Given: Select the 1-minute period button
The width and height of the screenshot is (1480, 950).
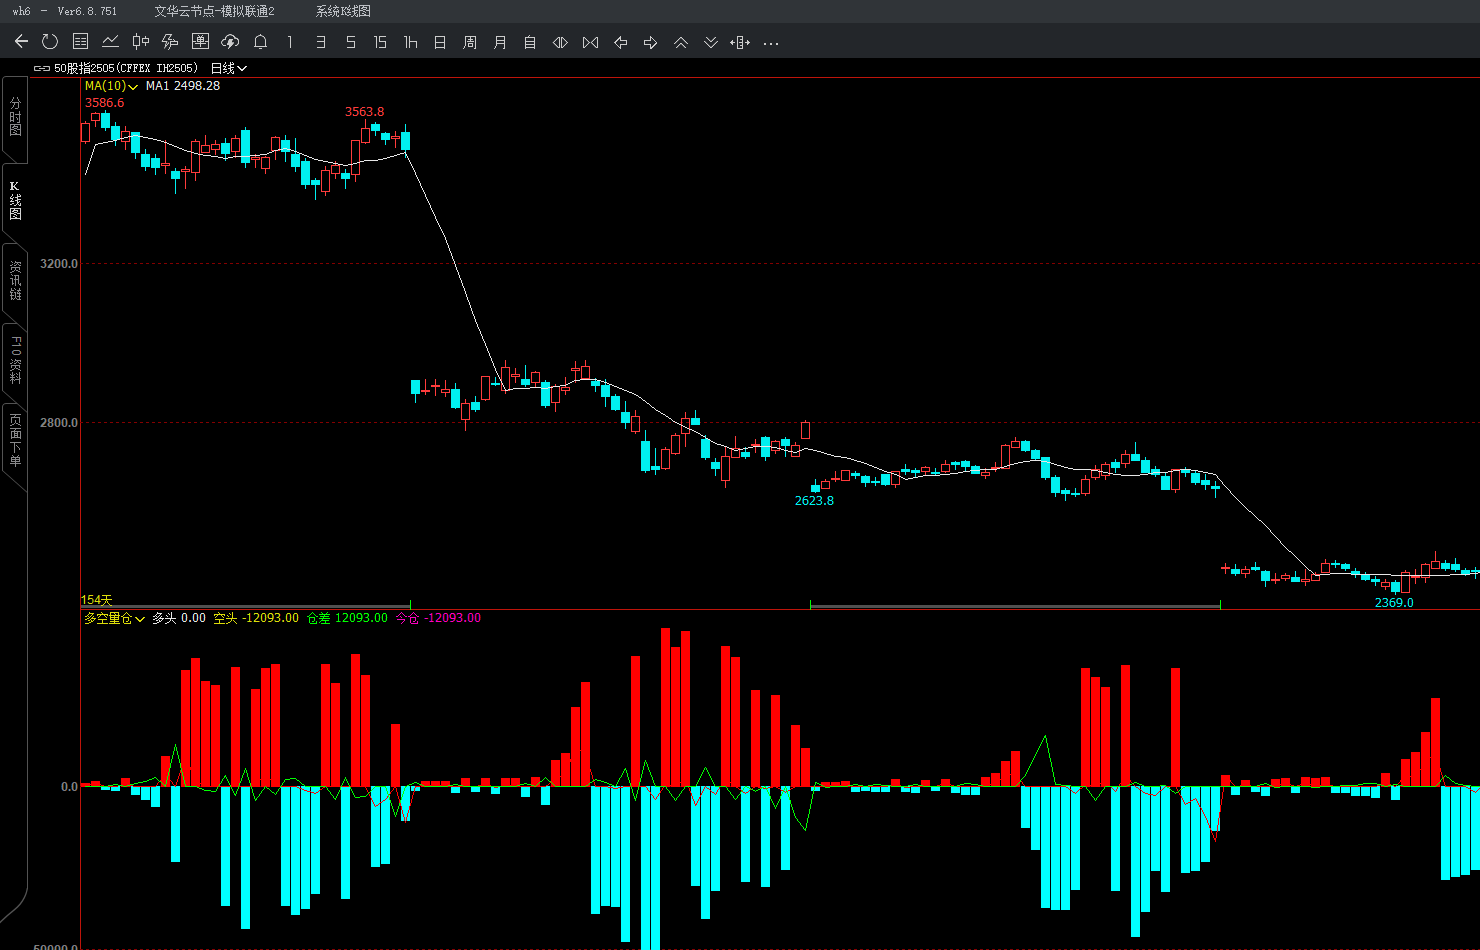Looking at the screenshot, I should tap(290, 42).
